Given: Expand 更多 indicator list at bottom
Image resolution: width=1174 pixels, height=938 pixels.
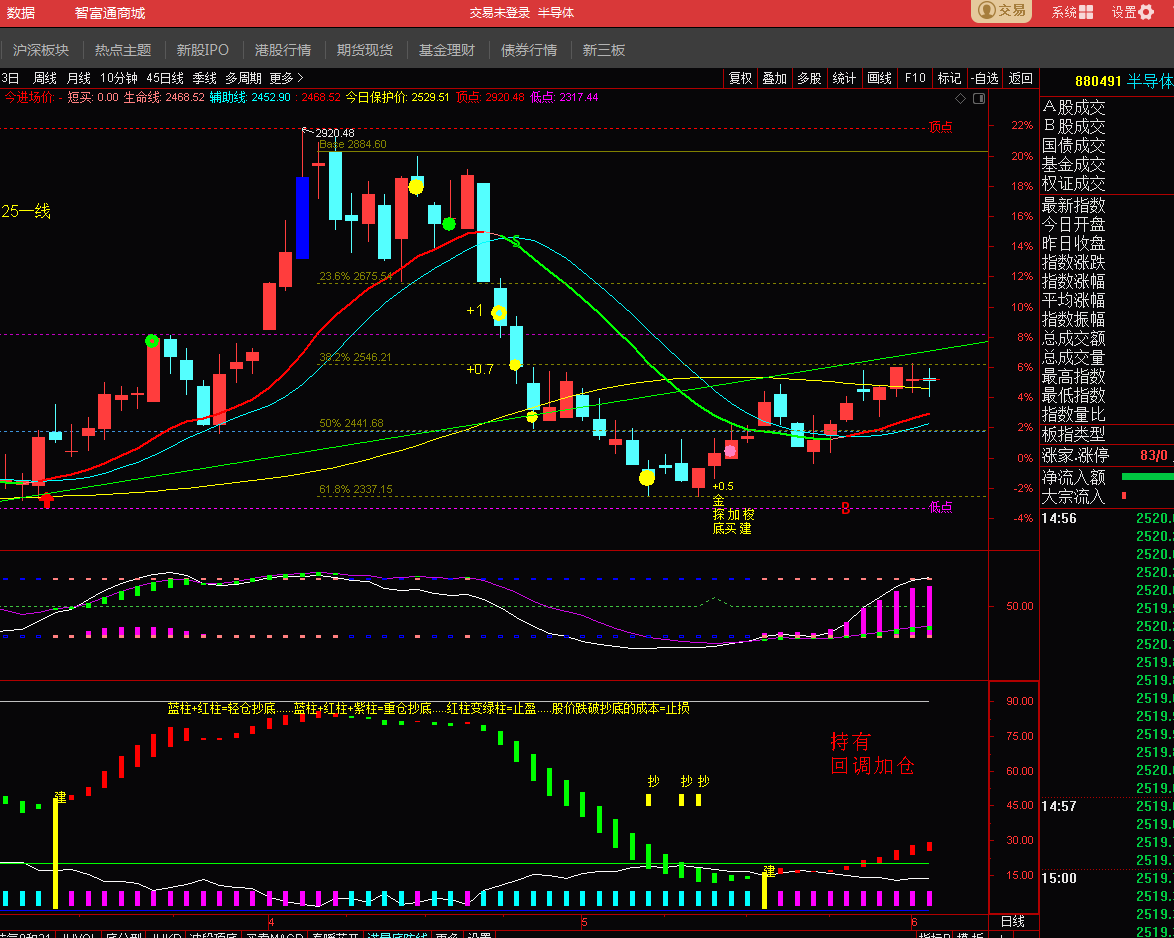Looking at the screenshot, I should point(447,935).
